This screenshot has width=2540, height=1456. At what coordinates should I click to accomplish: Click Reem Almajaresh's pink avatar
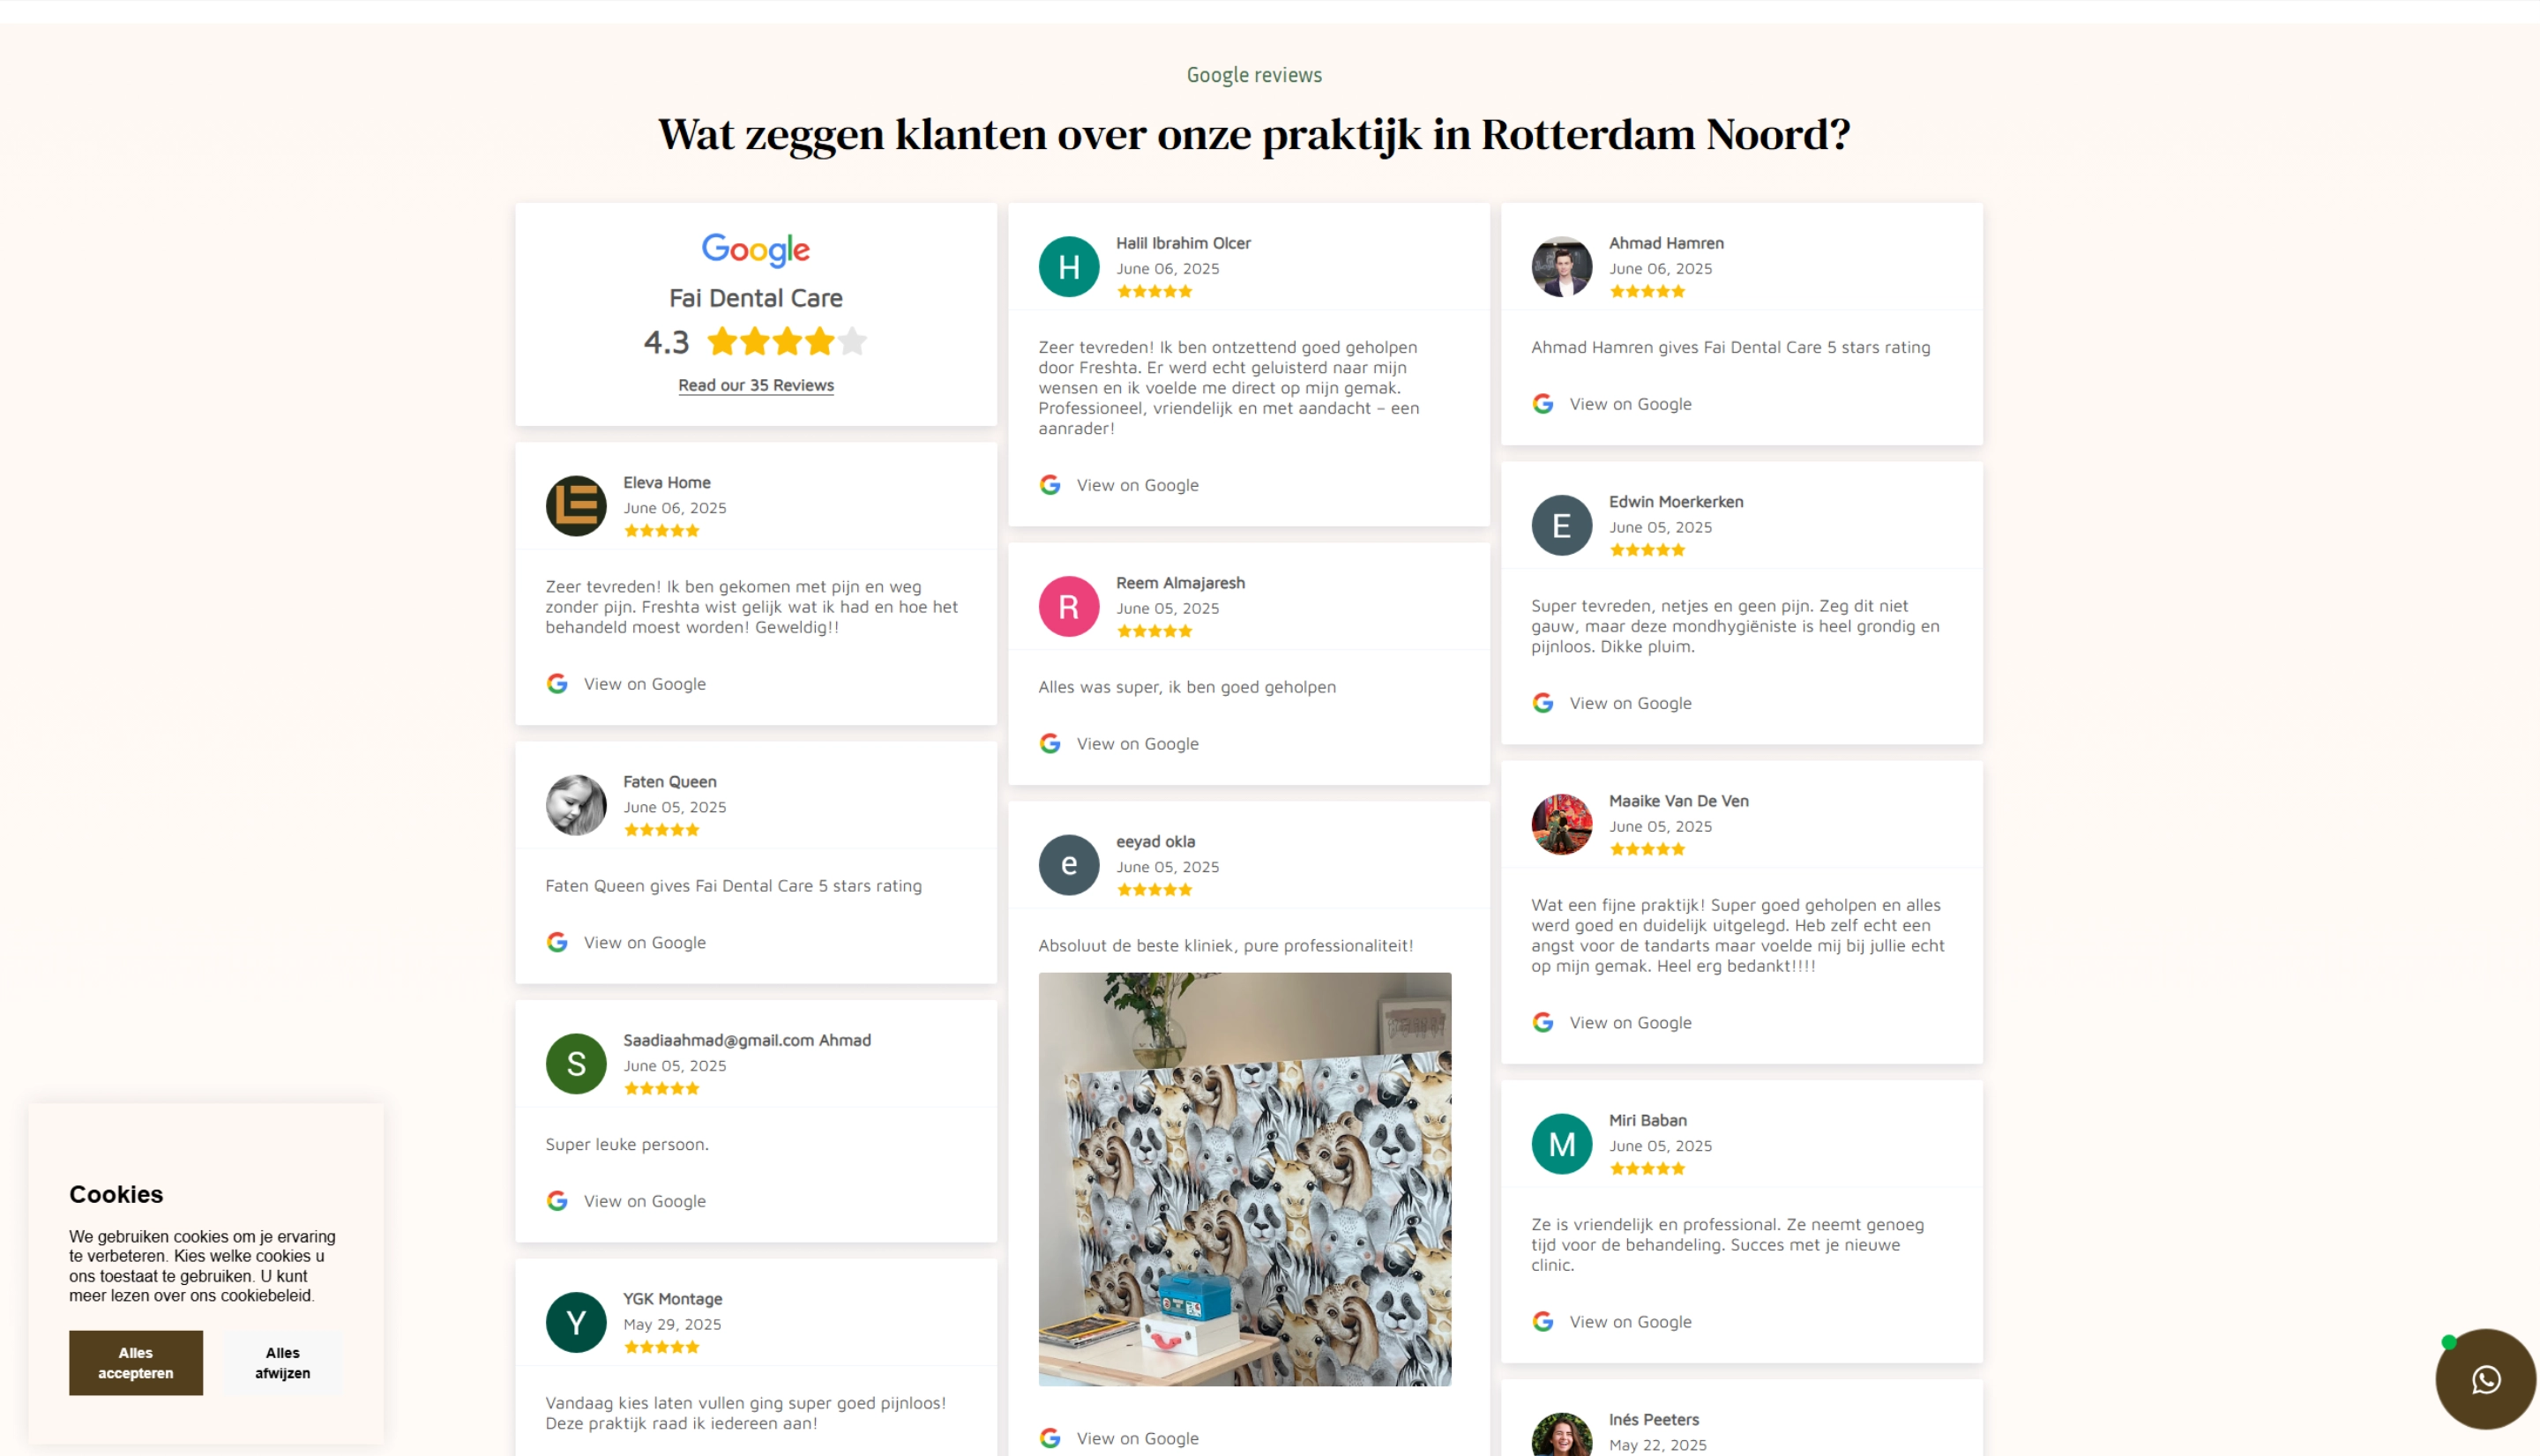1068,606
